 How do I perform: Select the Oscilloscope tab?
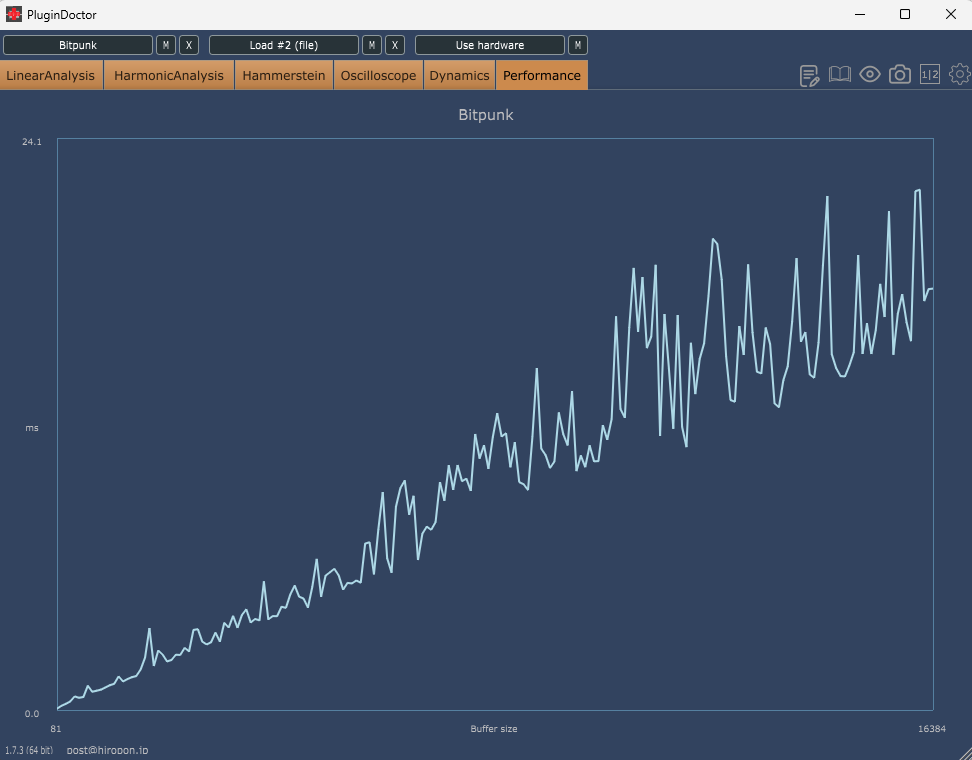[378, 75]
